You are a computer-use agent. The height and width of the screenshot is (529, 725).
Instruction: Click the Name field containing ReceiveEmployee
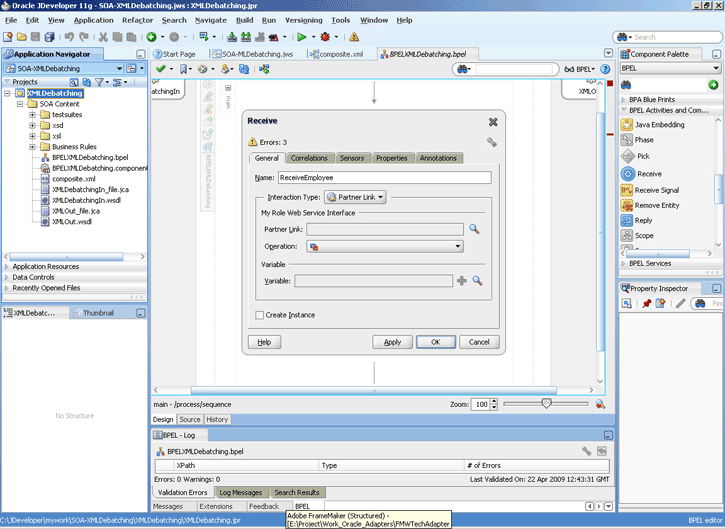[384, 178]
